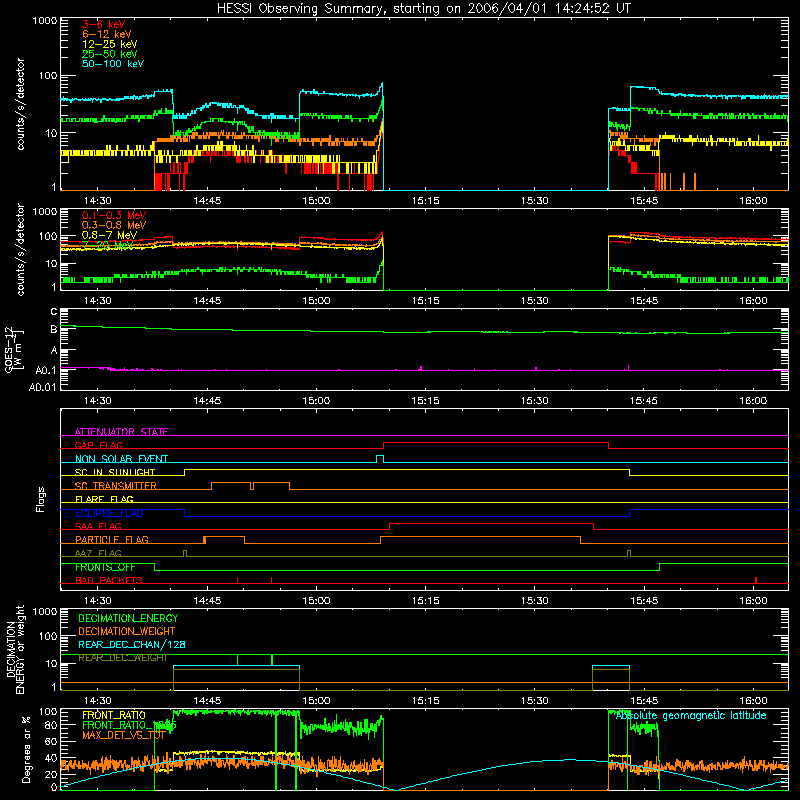The image size is (800, 800).
Task: Click the "Degrees or %" axis title
Action: (27, 749)
